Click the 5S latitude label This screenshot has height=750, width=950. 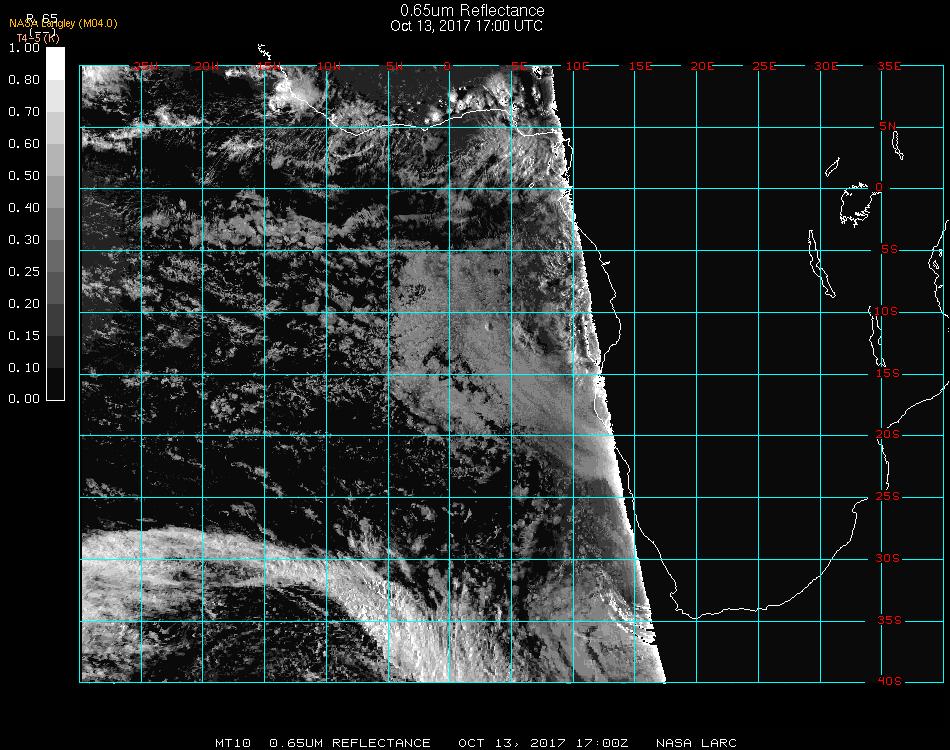[889, 250]
